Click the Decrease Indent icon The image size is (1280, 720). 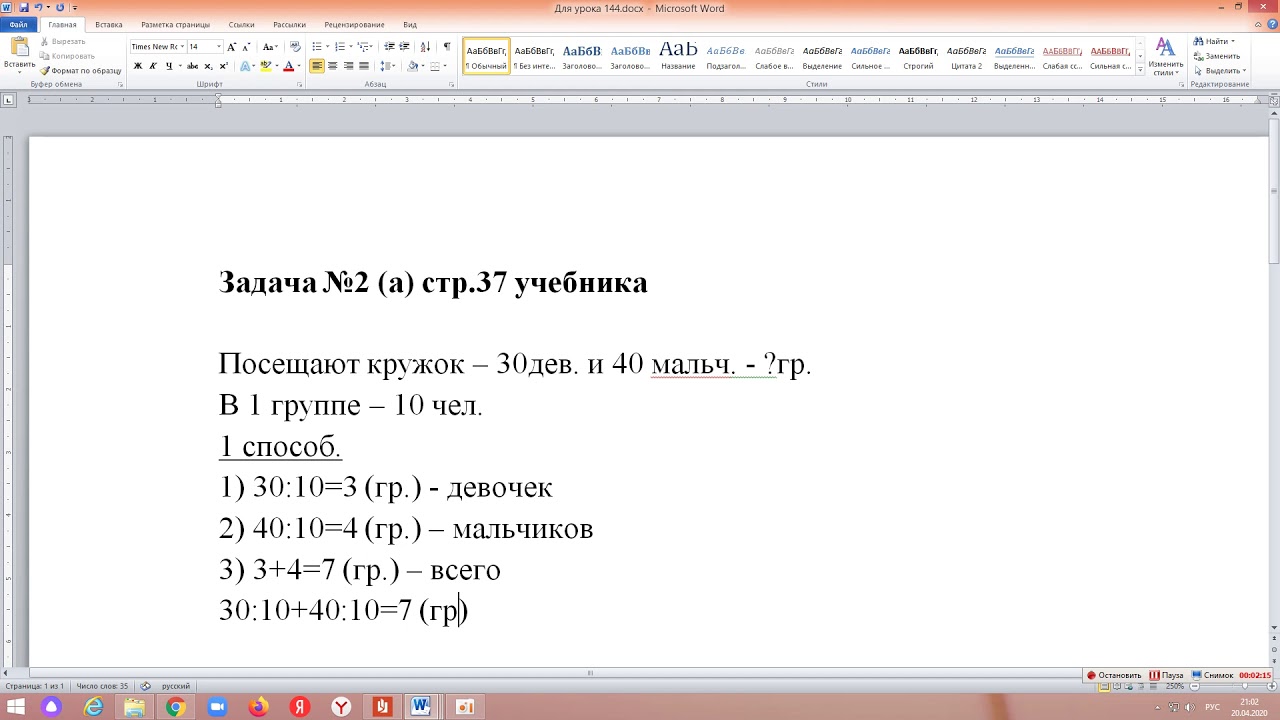coord(389,47)
